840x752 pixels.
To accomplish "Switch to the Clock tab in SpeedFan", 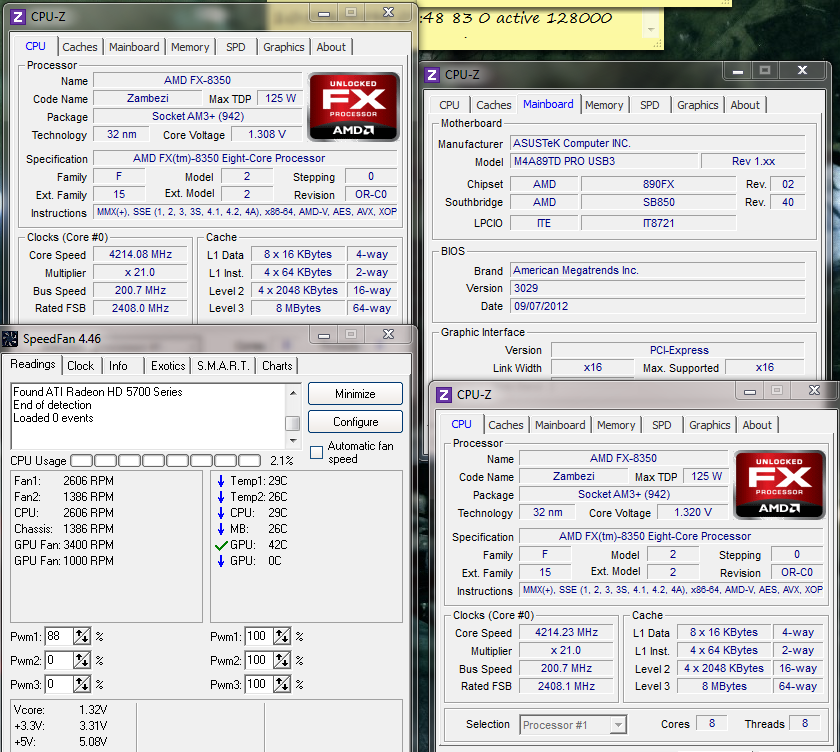I will (x=80, y=366).
